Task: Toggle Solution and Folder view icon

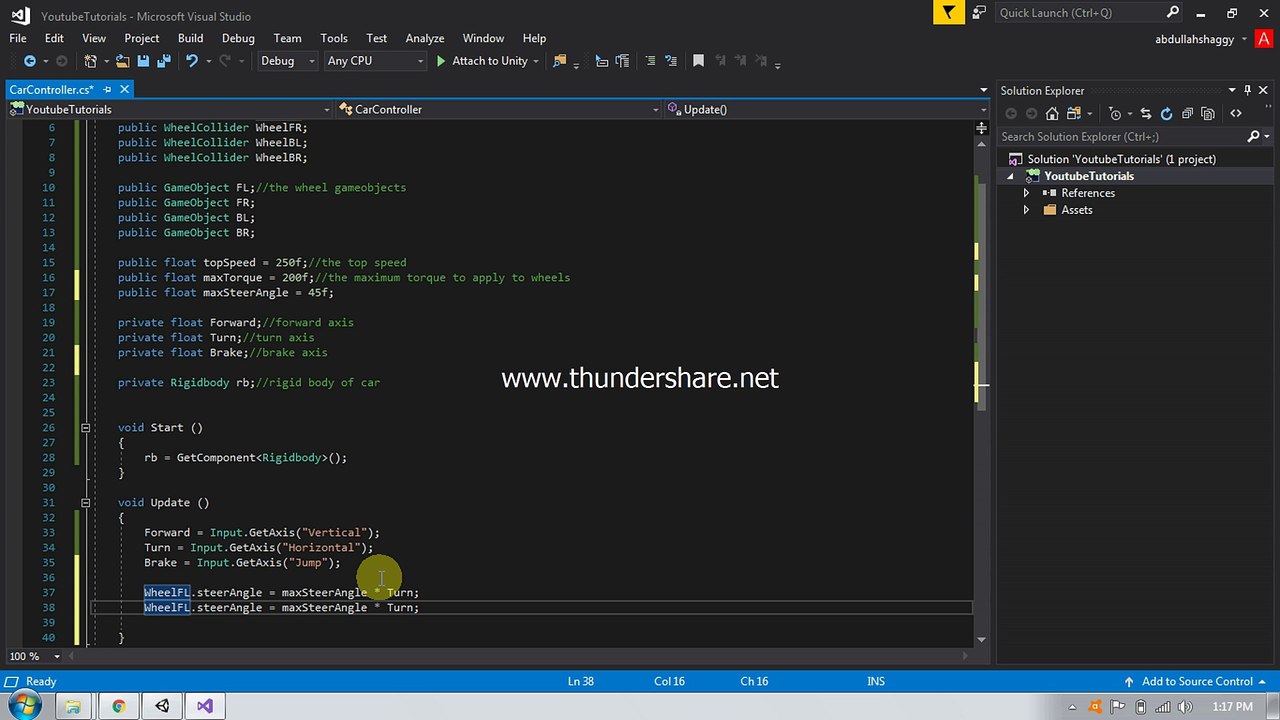Action: click(1074, 113)
